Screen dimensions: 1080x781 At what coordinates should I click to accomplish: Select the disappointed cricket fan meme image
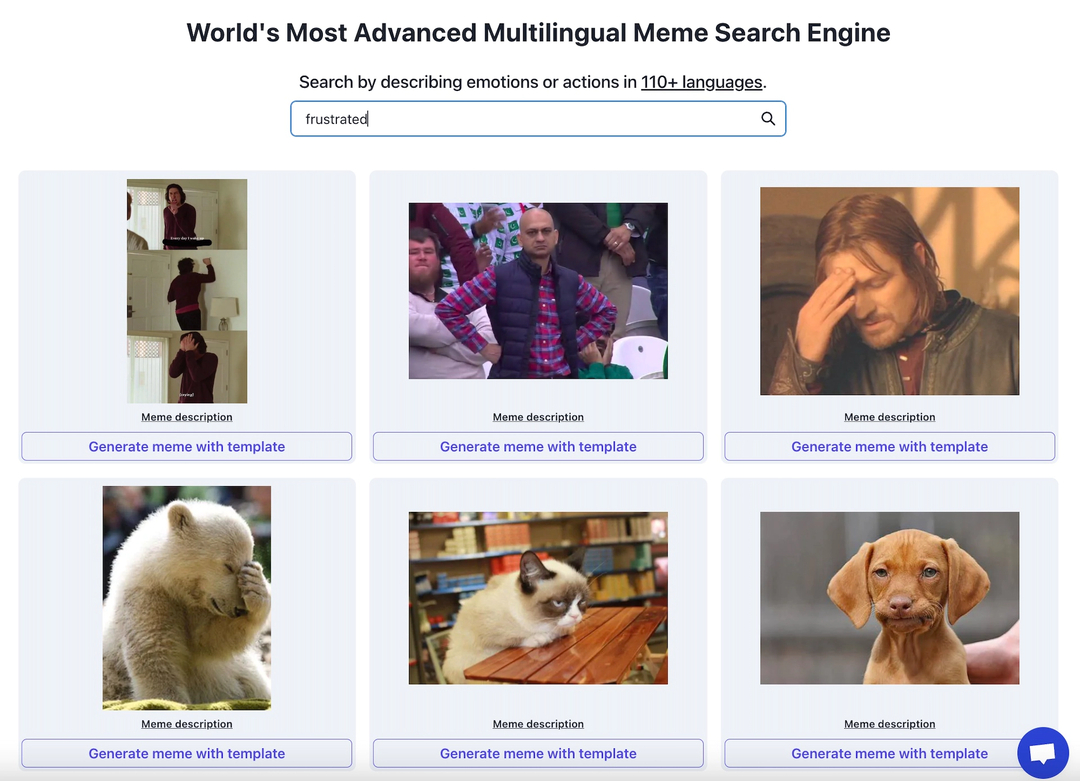[x=538, y=291]
